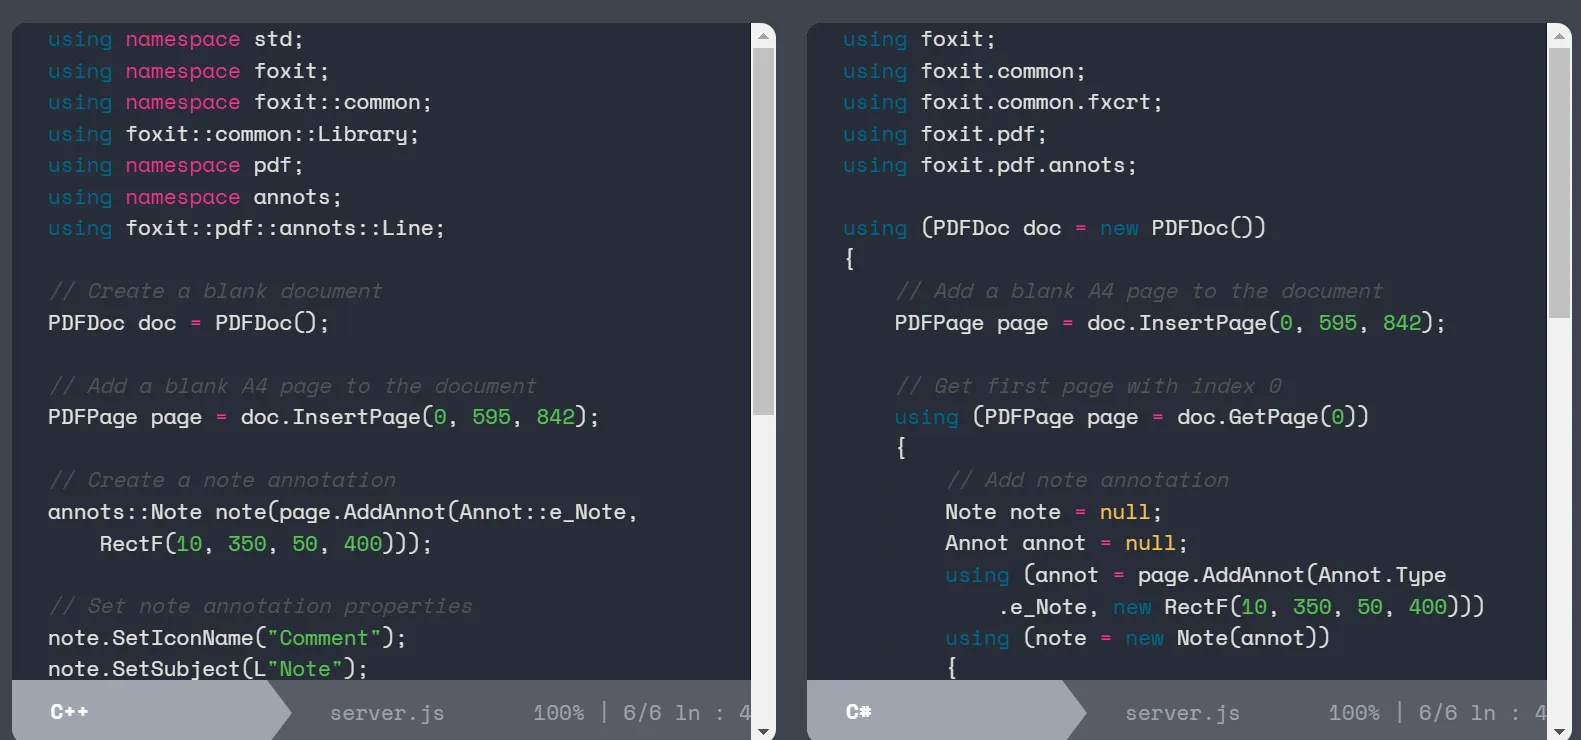
Task: Click the down arrow of right panel scrollbar
Action: click(x=1559, y=731)
